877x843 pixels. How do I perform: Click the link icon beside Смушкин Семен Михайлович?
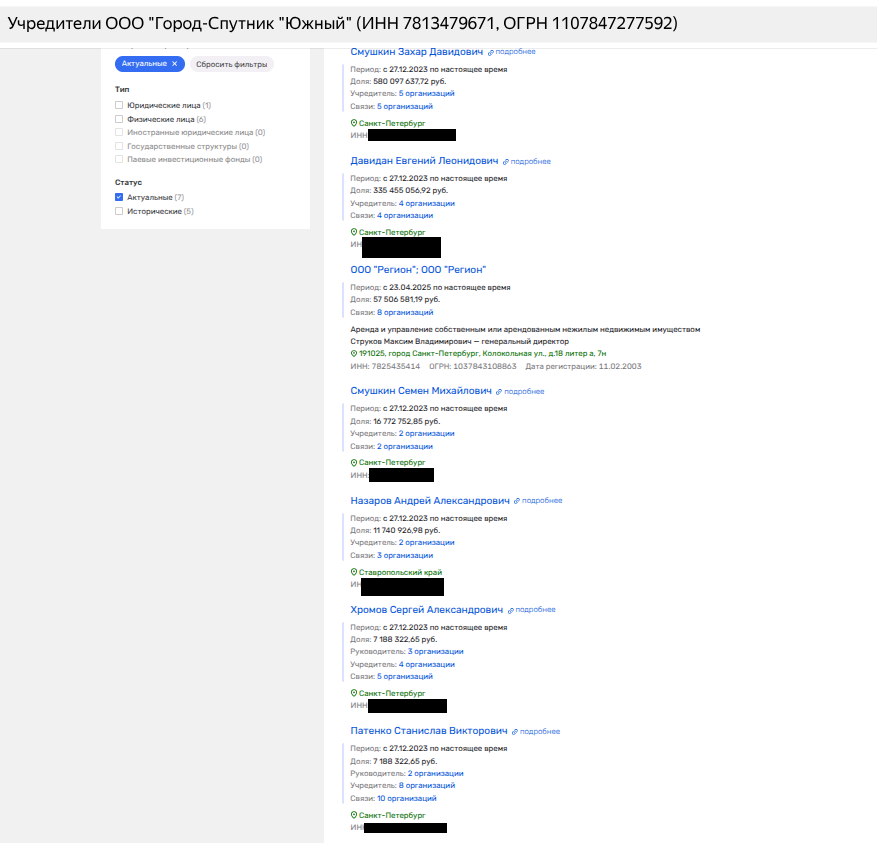499,392
